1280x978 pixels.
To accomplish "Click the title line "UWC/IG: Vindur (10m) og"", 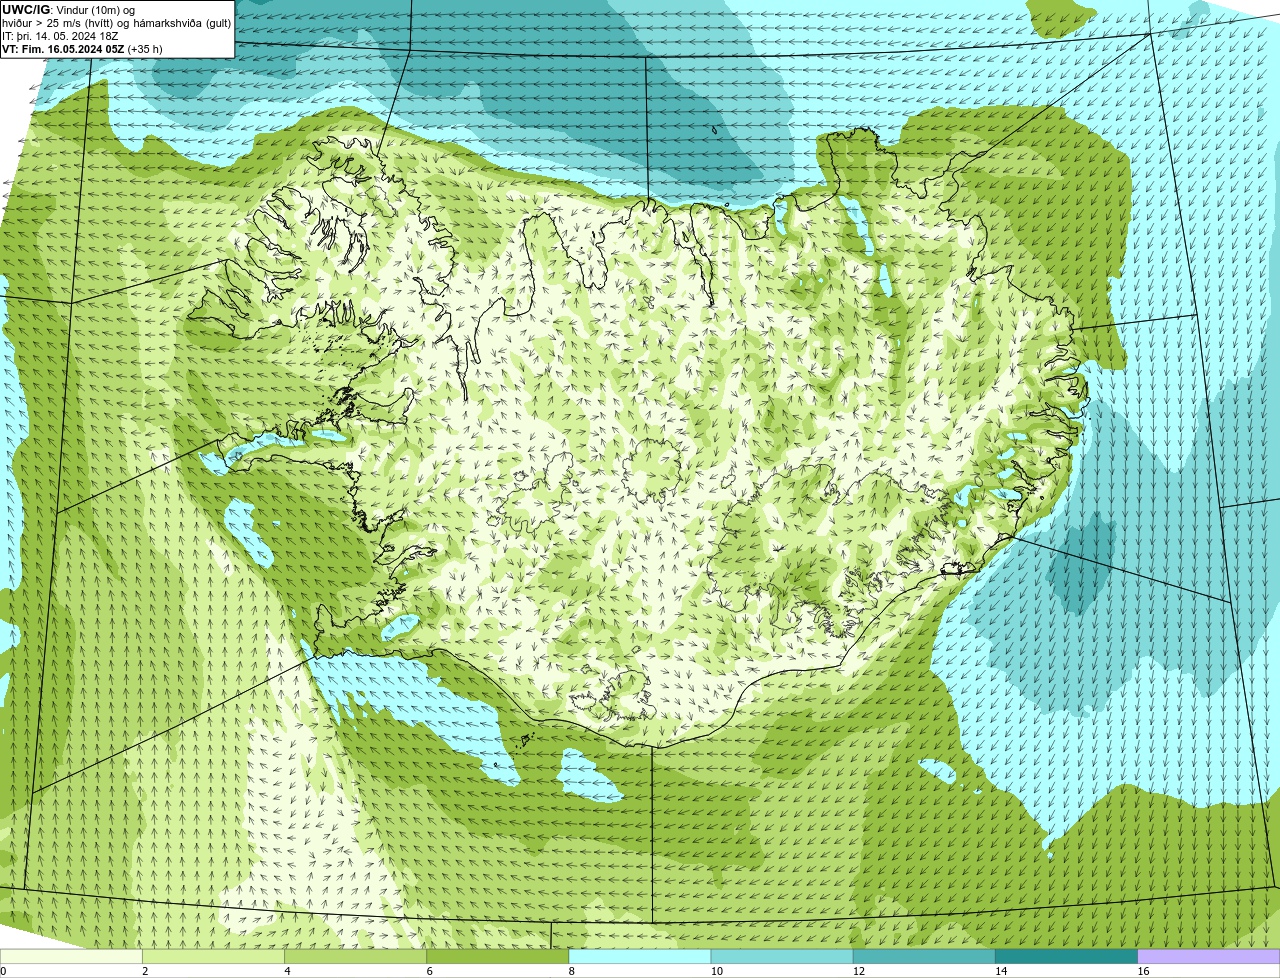I will coord(68,10).
